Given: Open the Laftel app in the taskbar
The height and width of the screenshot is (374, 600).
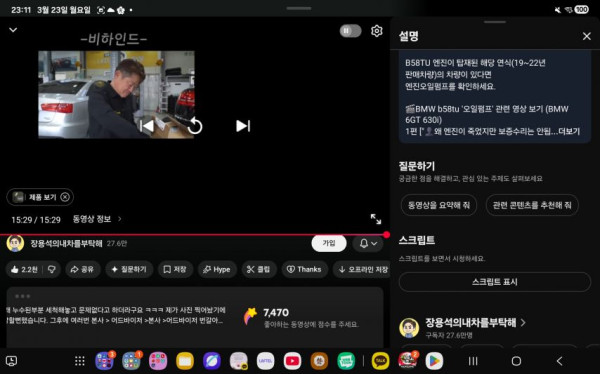Looking at the screenshot, I should (265, 361).
